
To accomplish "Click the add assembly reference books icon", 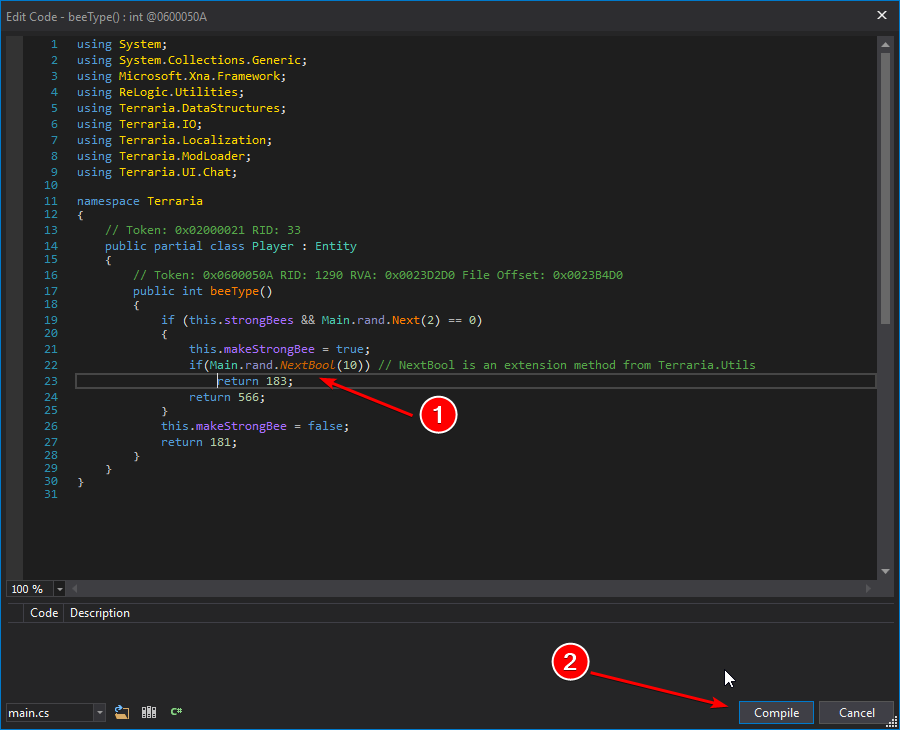I will tap(149, 712).
